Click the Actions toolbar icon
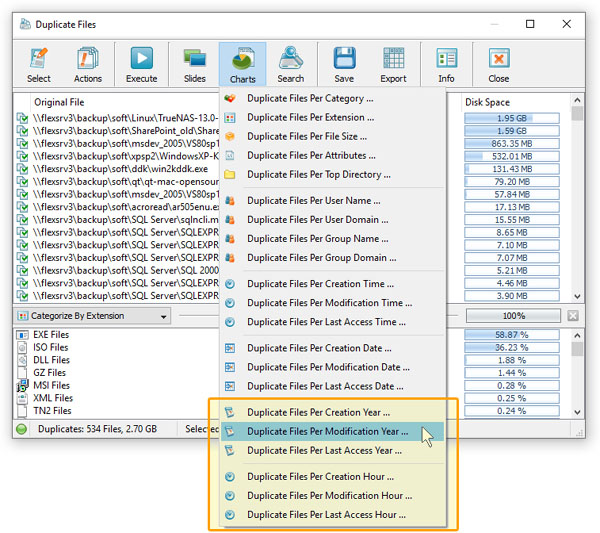The width and height of the screenshot is (600, 533). click(x=88, y=65)
